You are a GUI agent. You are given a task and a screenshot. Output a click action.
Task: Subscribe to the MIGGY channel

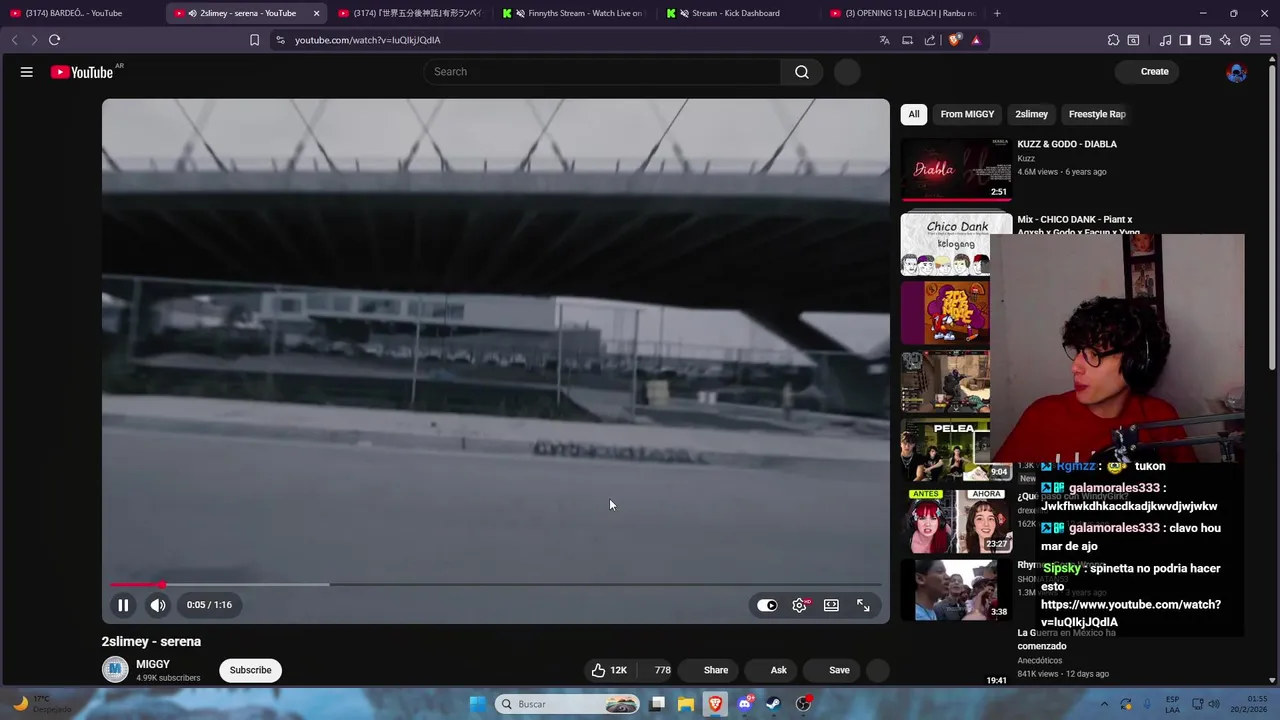pos(250,670)
